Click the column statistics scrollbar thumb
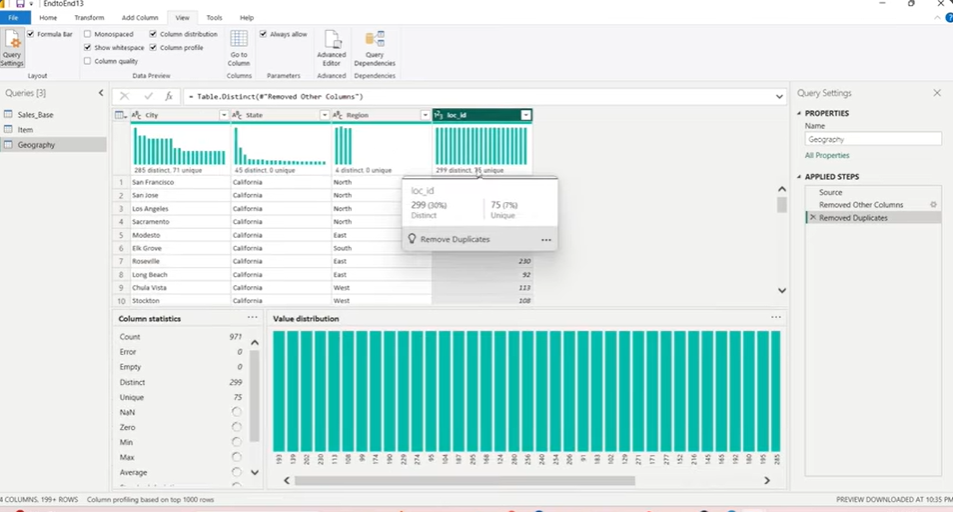The width and height of the screenshot is (953, 512). 255,395
